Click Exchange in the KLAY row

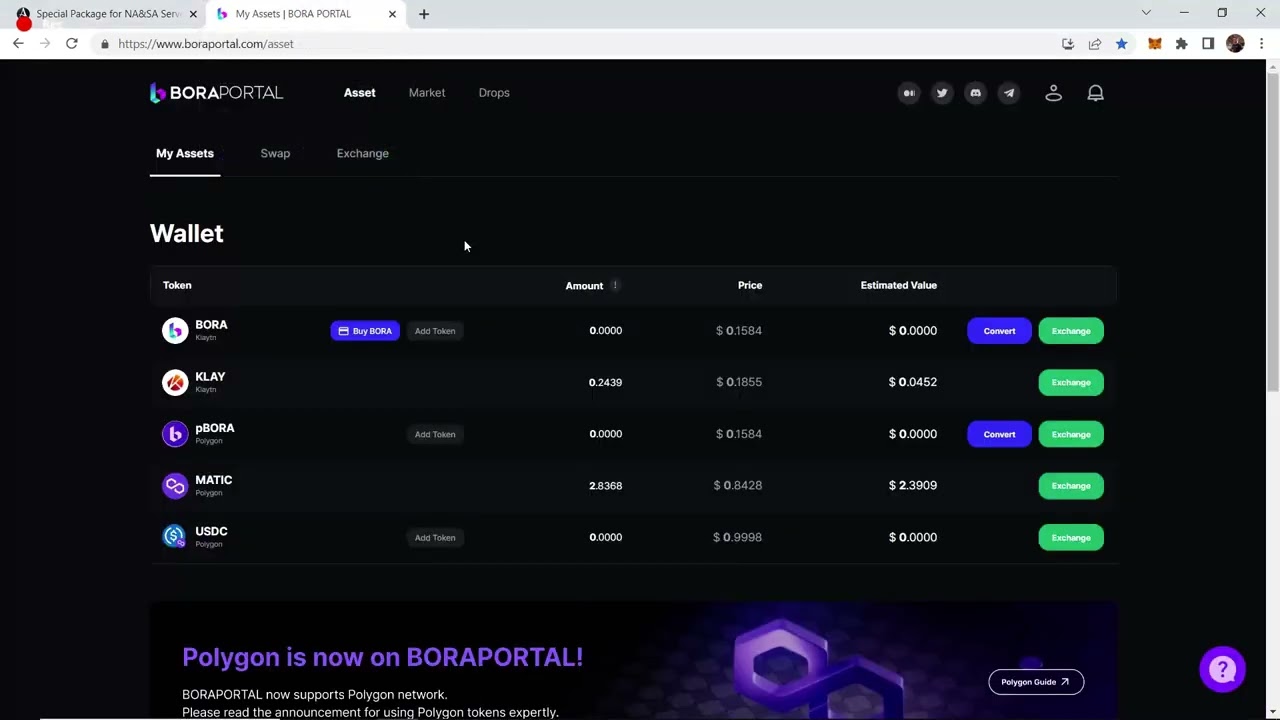[x=1071, y=382]
